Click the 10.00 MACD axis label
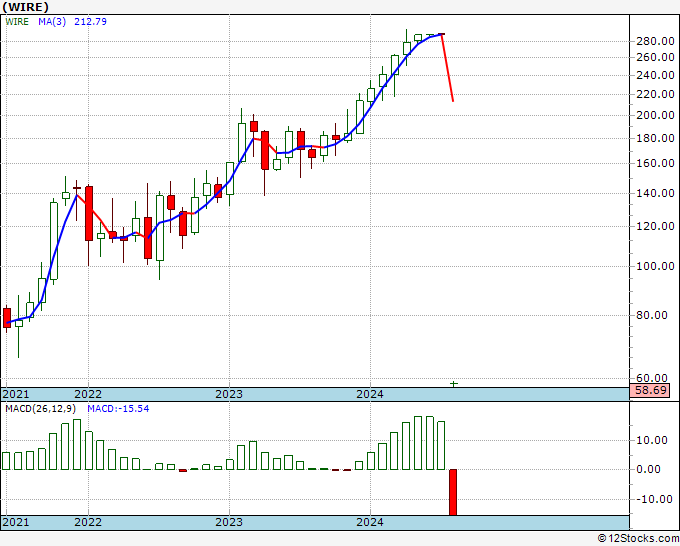 tap(652, 441)
